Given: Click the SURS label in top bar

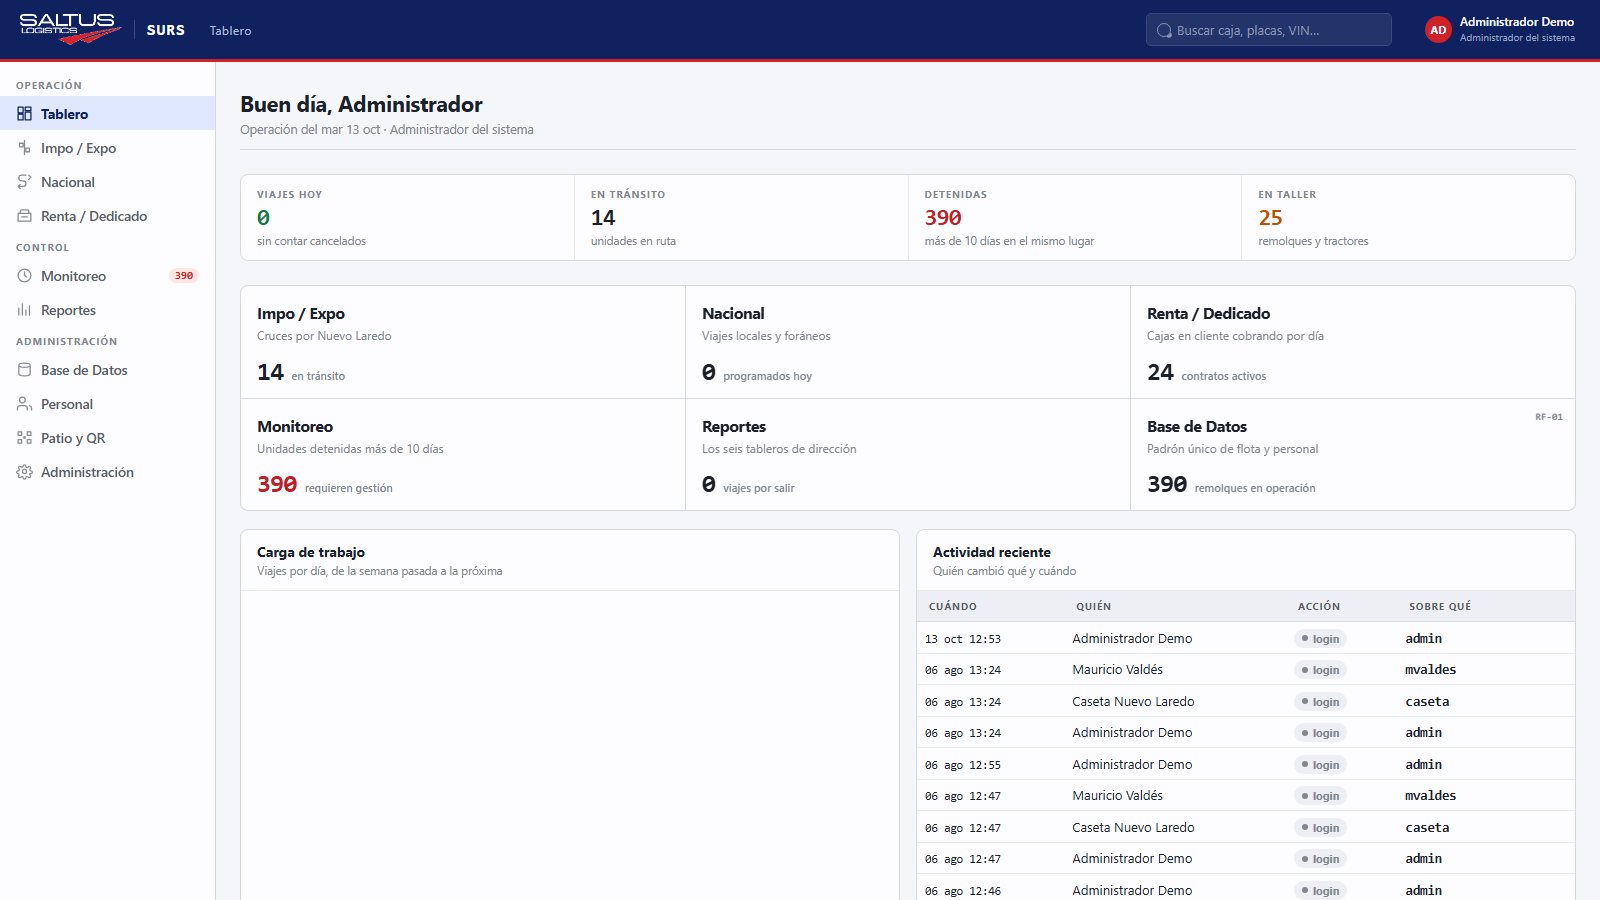Looking at the screenshot, I should click(165, 30).
